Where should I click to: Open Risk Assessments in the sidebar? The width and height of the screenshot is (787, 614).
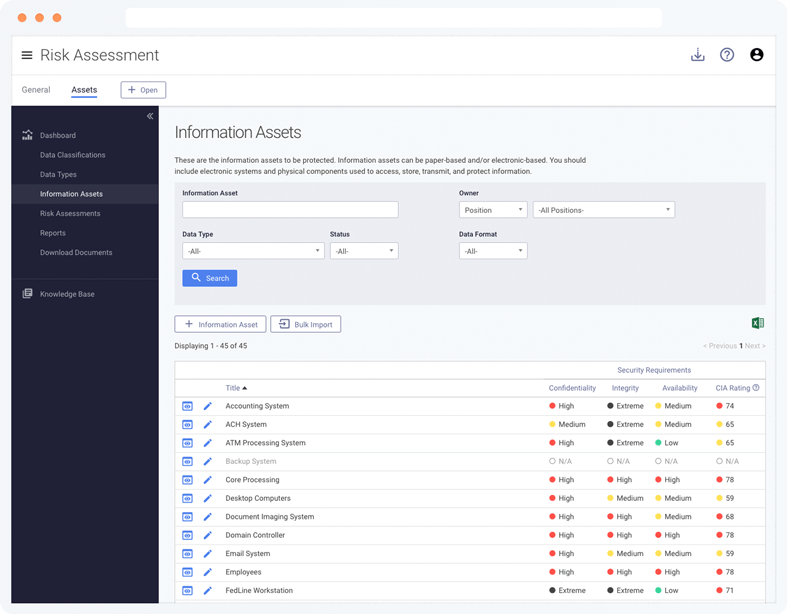pos(70,213)
